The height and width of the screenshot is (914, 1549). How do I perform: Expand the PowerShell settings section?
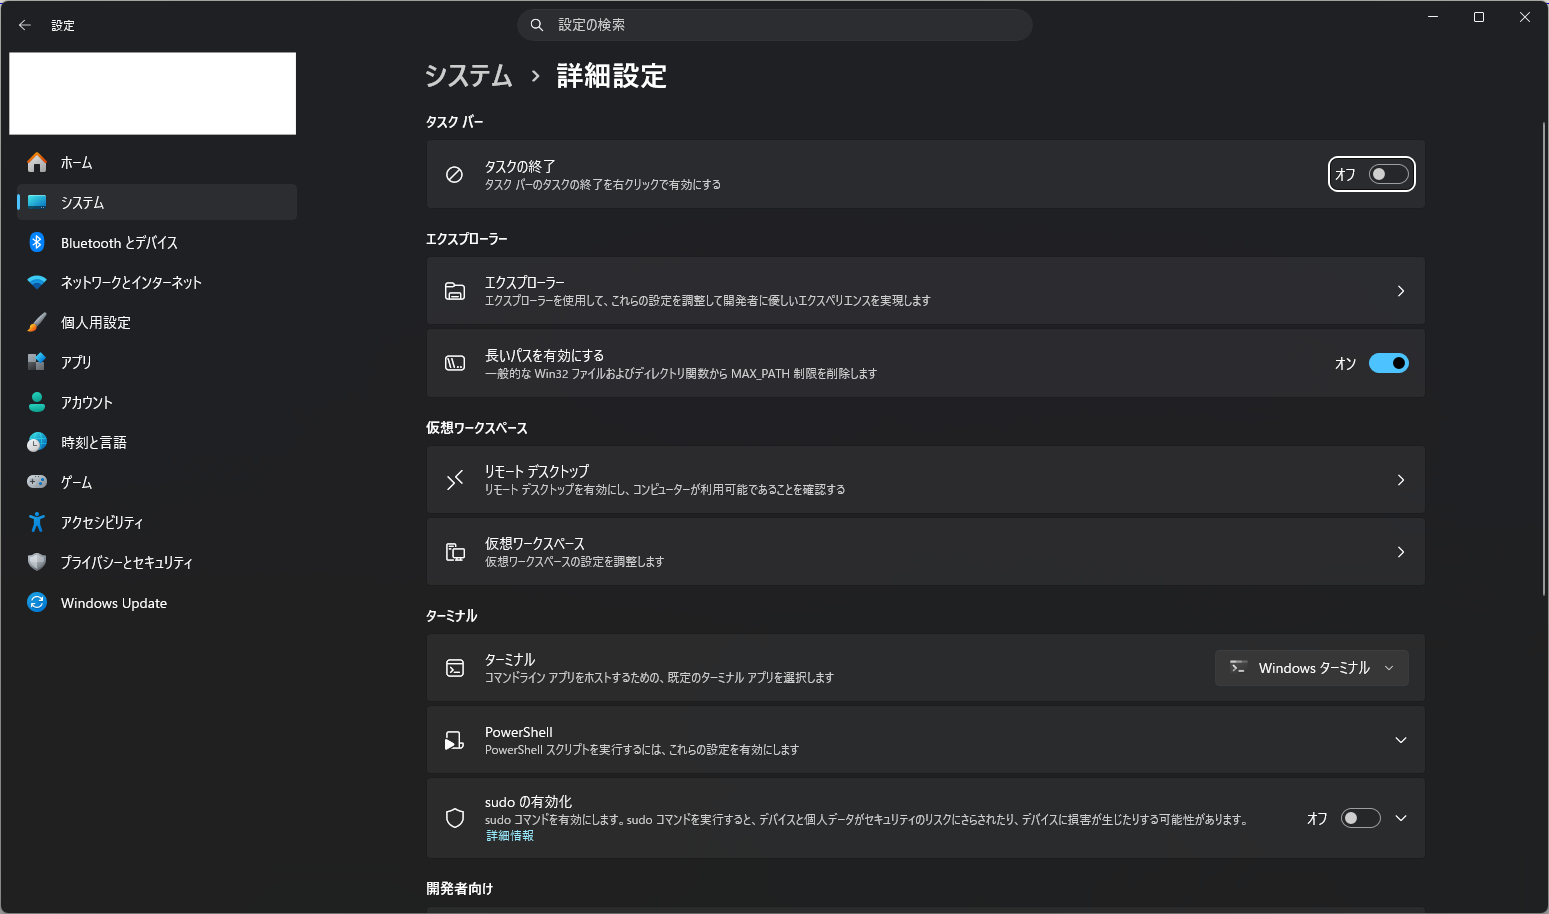[x=1400, y=740]
